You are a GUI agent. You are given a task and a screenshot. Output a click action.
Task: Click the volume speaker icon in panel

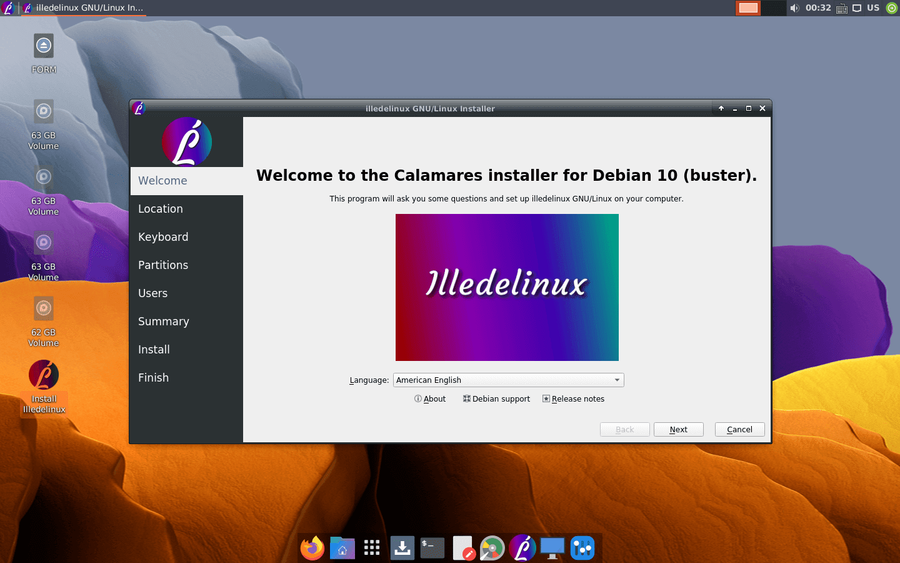click(x=794, y=8)
